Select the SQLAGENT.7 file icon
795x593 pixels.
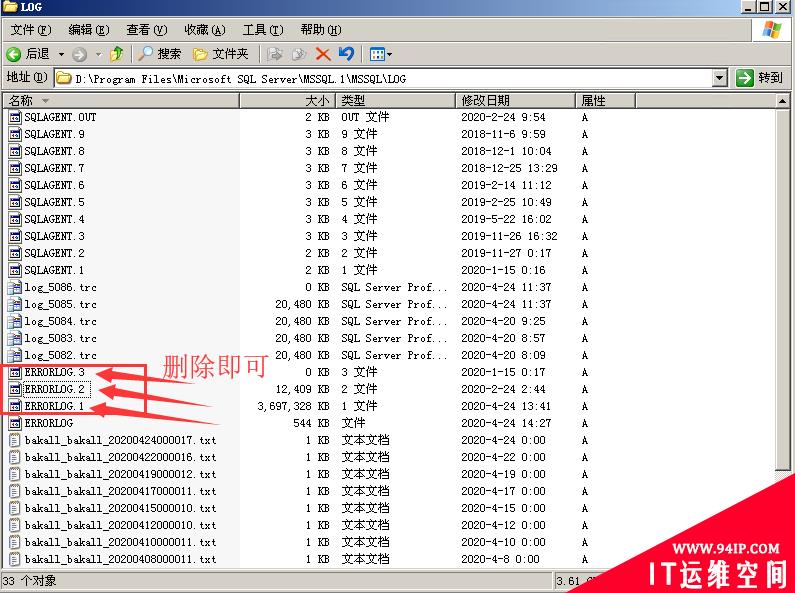click(15, 168)
